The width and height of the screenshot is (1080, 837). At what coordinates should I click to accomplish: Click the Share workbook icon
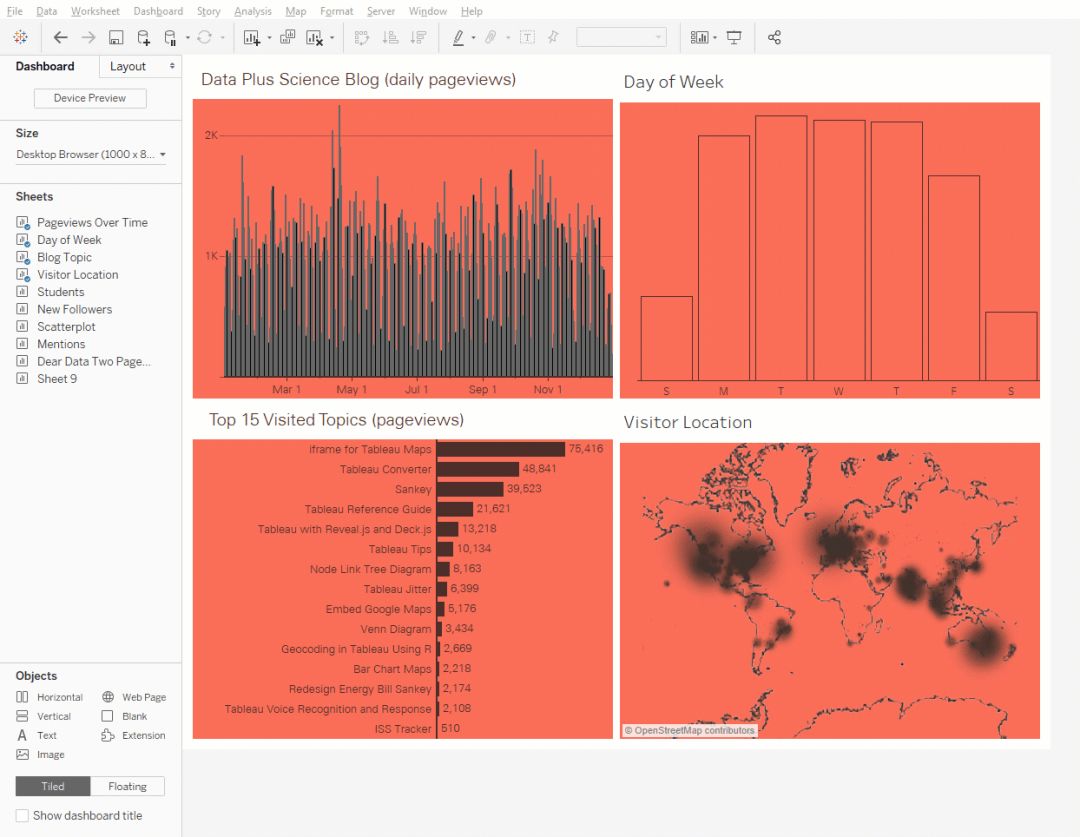[774, 37]
